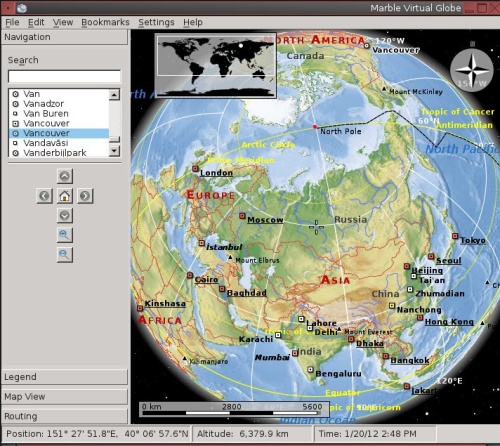The height and width of the screenshot is (446, 500).
Task: Click the results list scroll up arrow
Action: (114, 95)
